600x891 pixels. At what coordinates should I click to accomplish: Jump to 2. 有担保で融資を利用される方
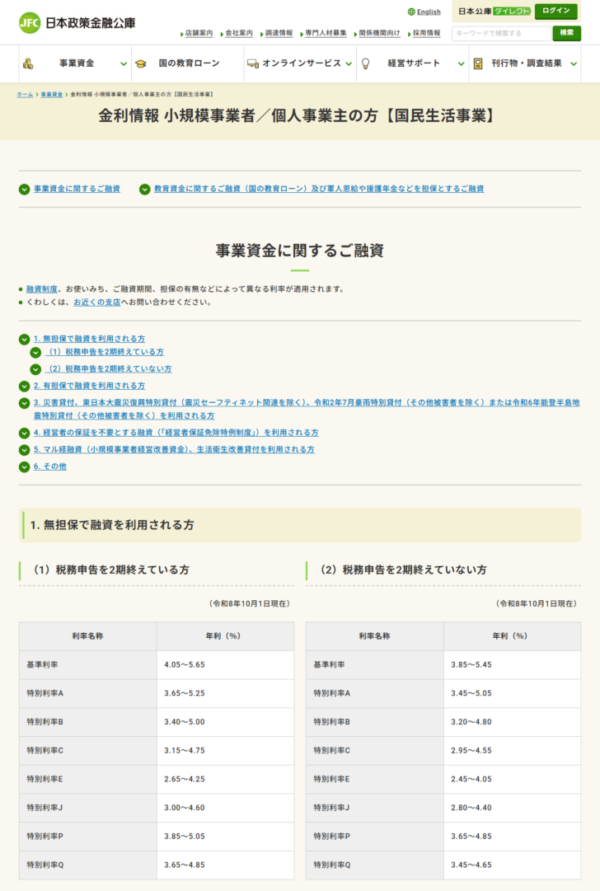89,386
